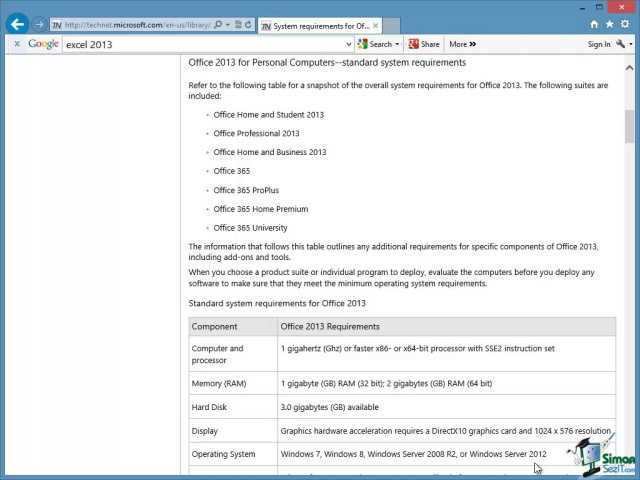Click the list item Office 365 University

click(250, 228)
